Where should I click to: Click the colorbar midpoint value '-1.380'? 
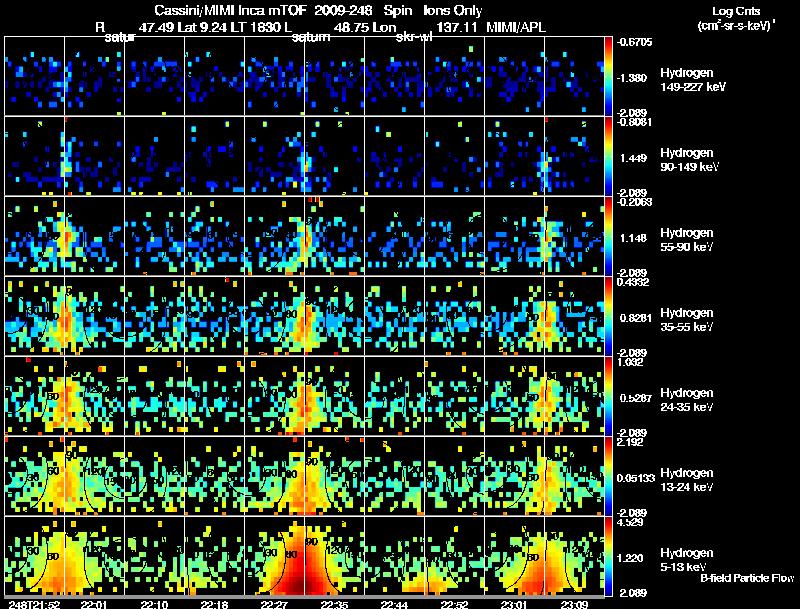click(x=632, y=78)
